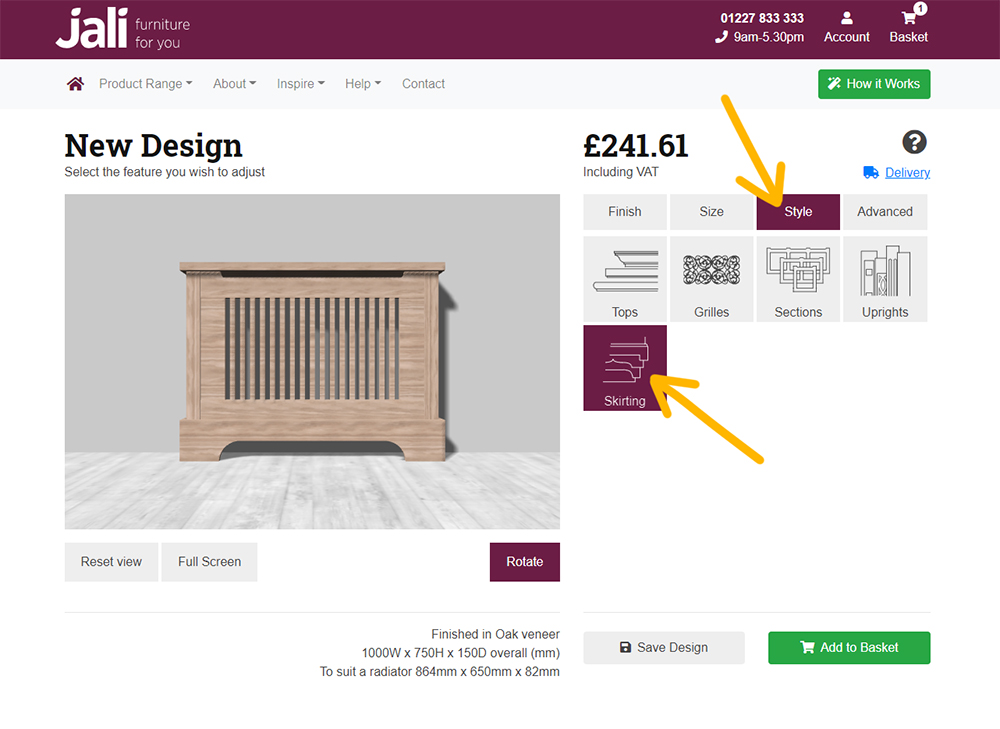
Task: Click the 'To suit a radiator 864mm x 650mm x 82mm' text
Action: pos(439,672)
